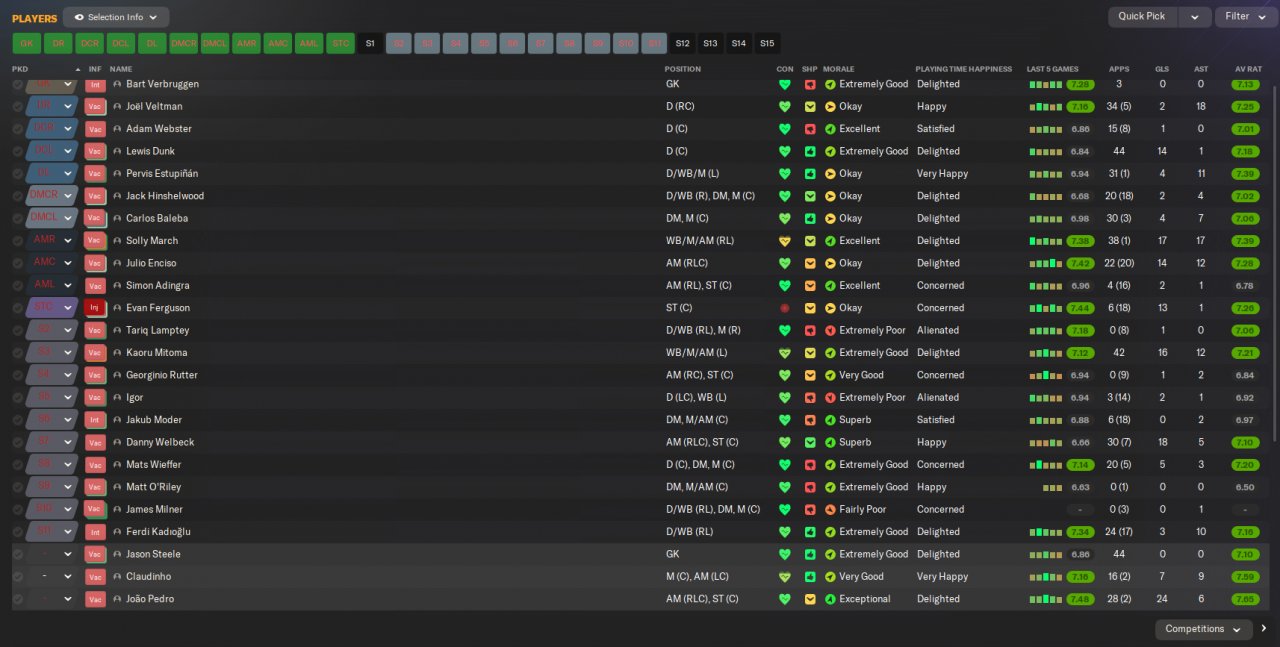Click the condition heart for Claudinho
The width and height of the screenshot is (1280, 647).
tap(785, 576)
